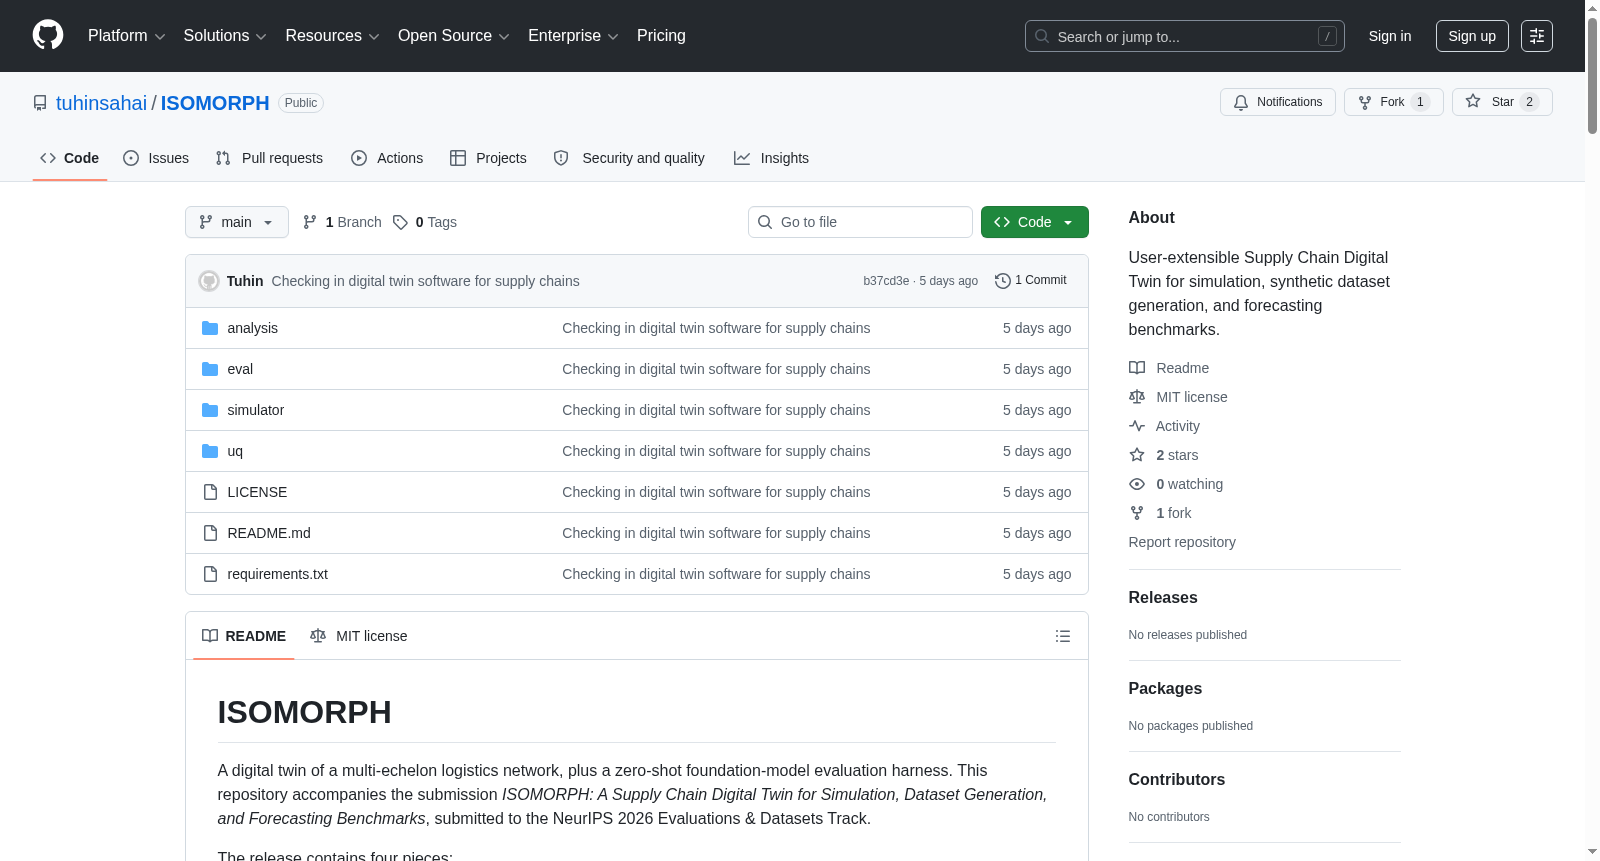
Task: Expand the Open Source menu
Action: (x=454, y=36)
